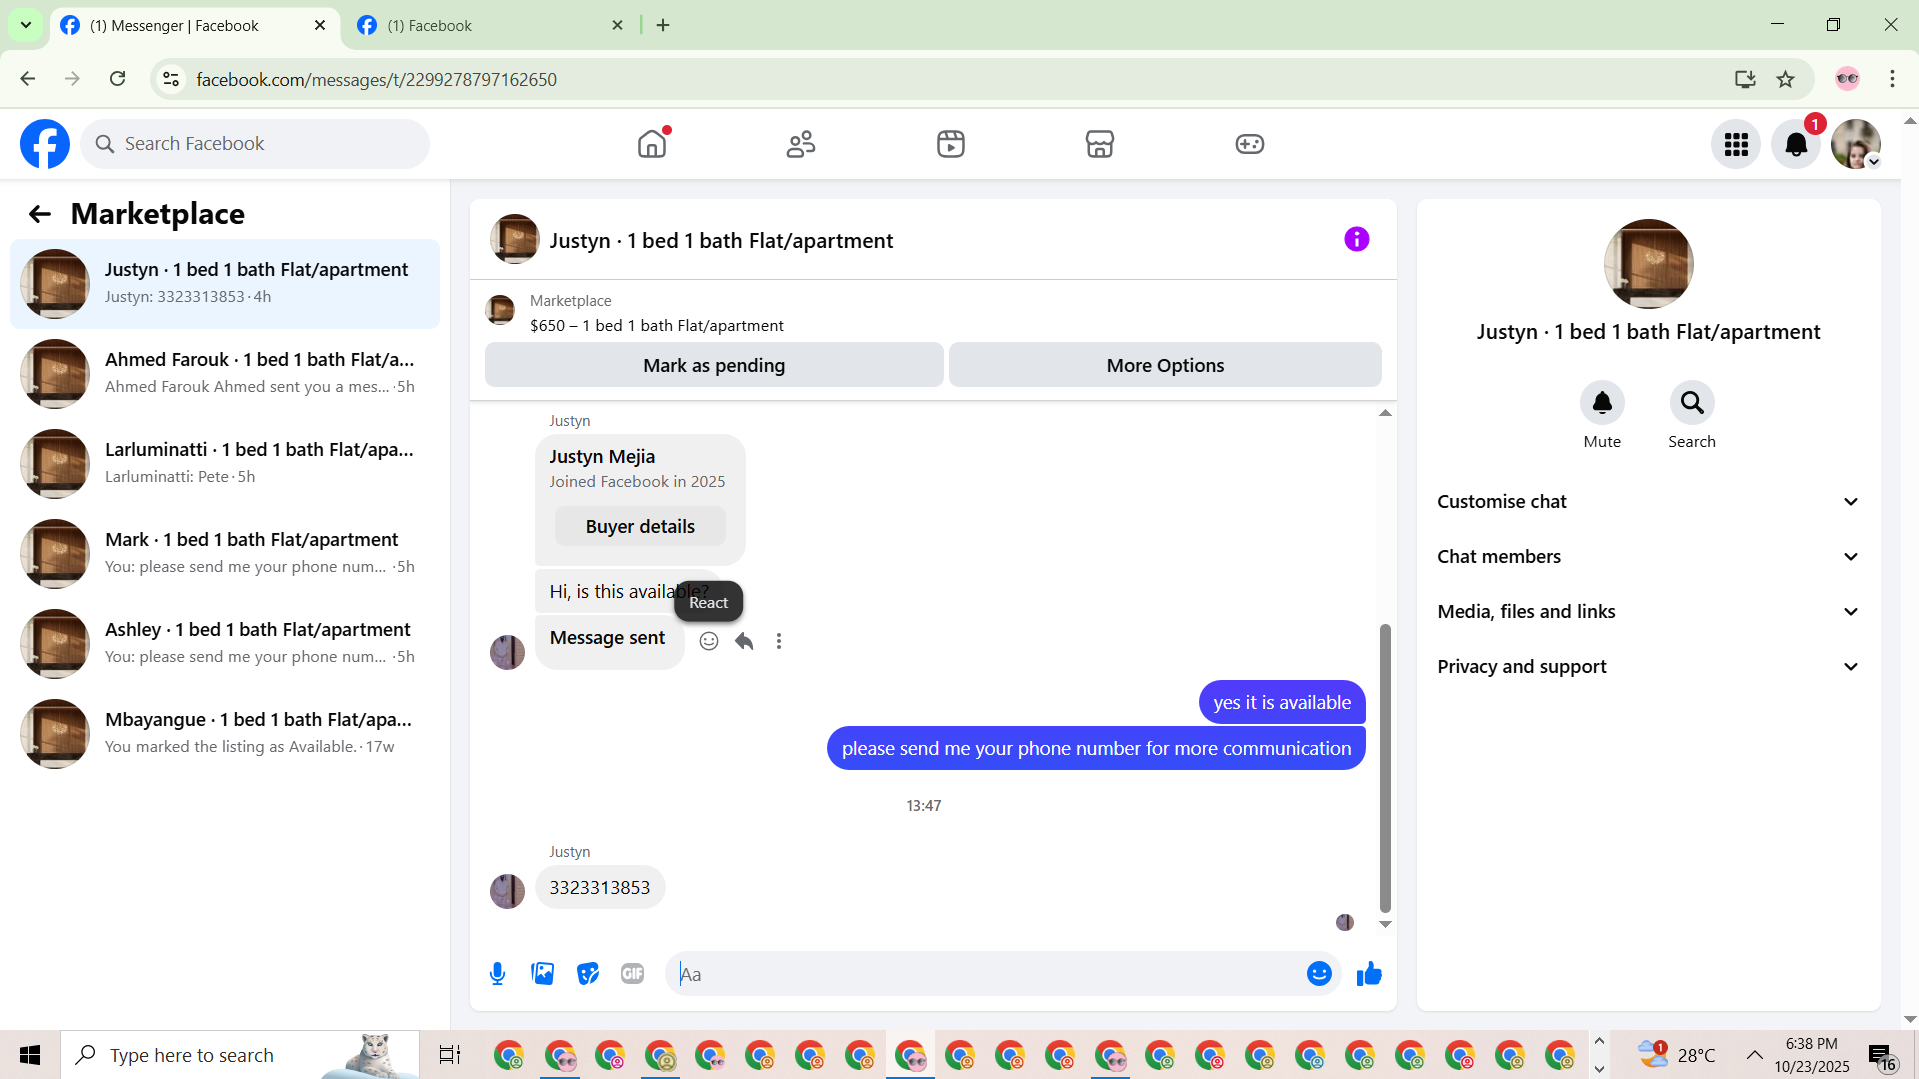
Task: Click scroll-down arrow of chat scrollbar
Action: [x=1385, y=924]
